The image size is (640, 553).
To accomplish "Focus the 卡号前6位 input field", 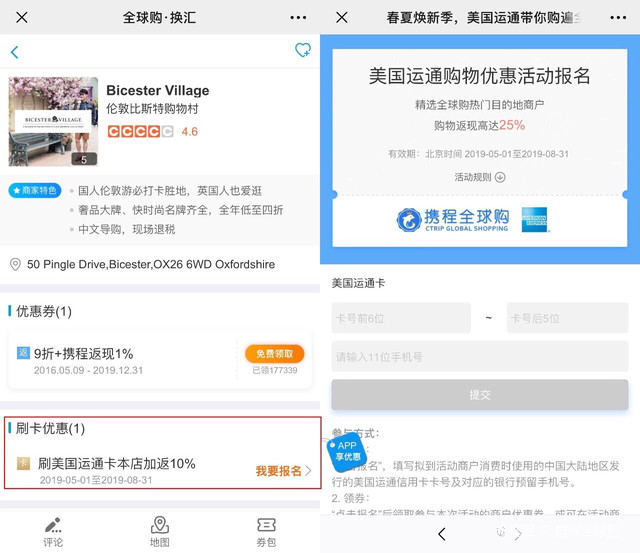I will click(401, 318).
